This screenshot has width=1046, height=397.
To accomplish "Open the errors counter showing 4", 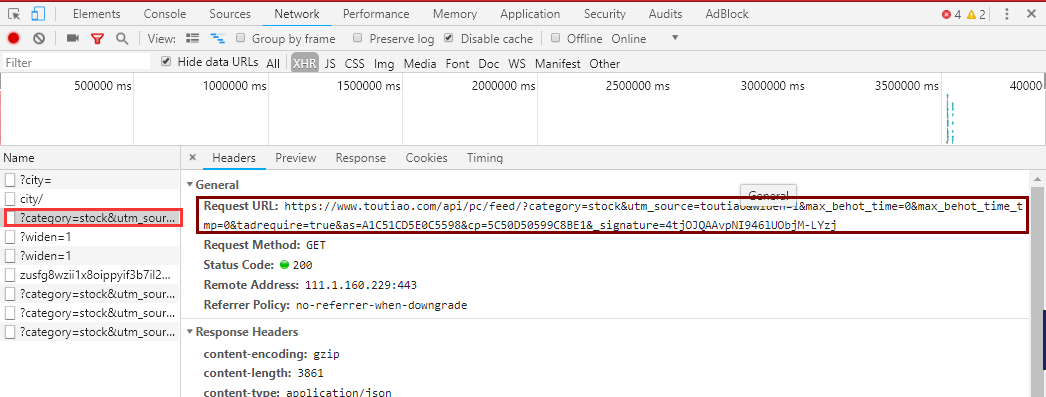I will tap(951, 14).
